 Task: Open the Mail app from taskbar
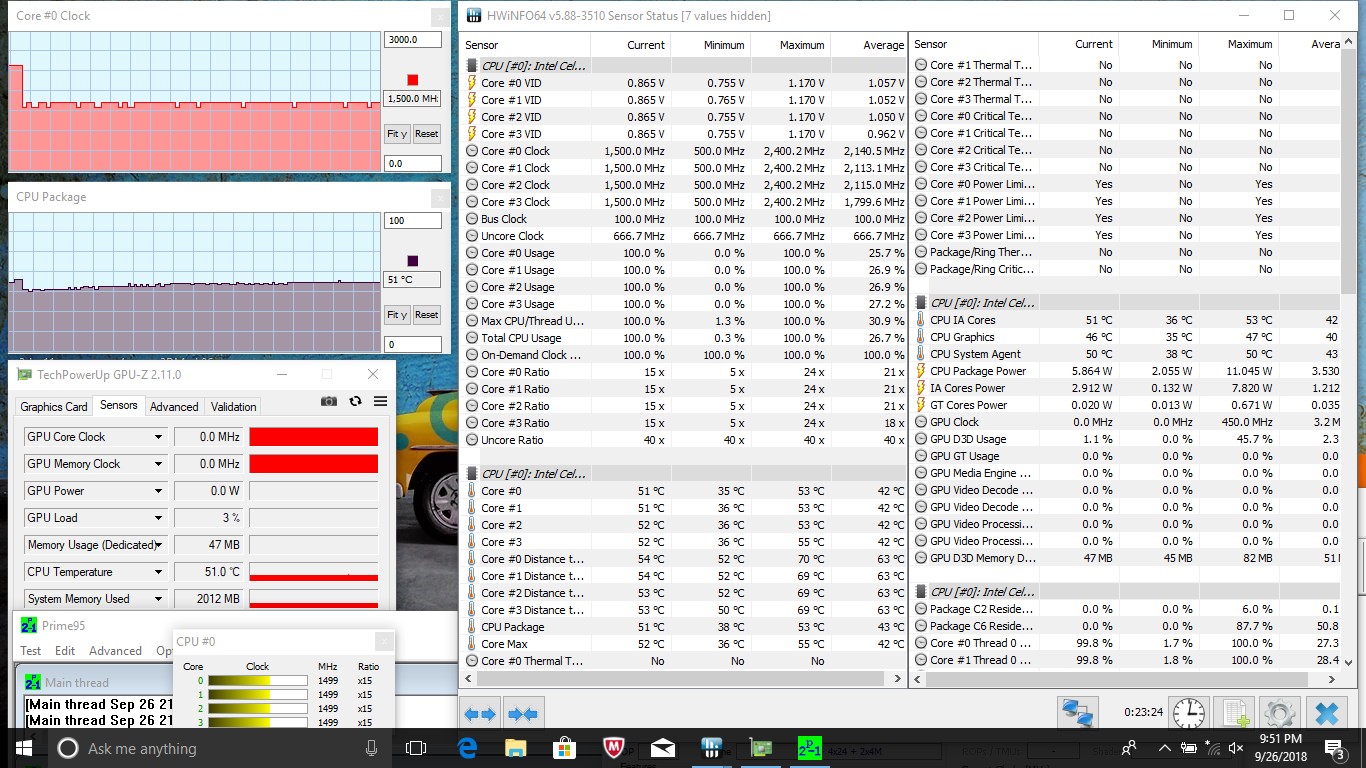coord(663,748)
